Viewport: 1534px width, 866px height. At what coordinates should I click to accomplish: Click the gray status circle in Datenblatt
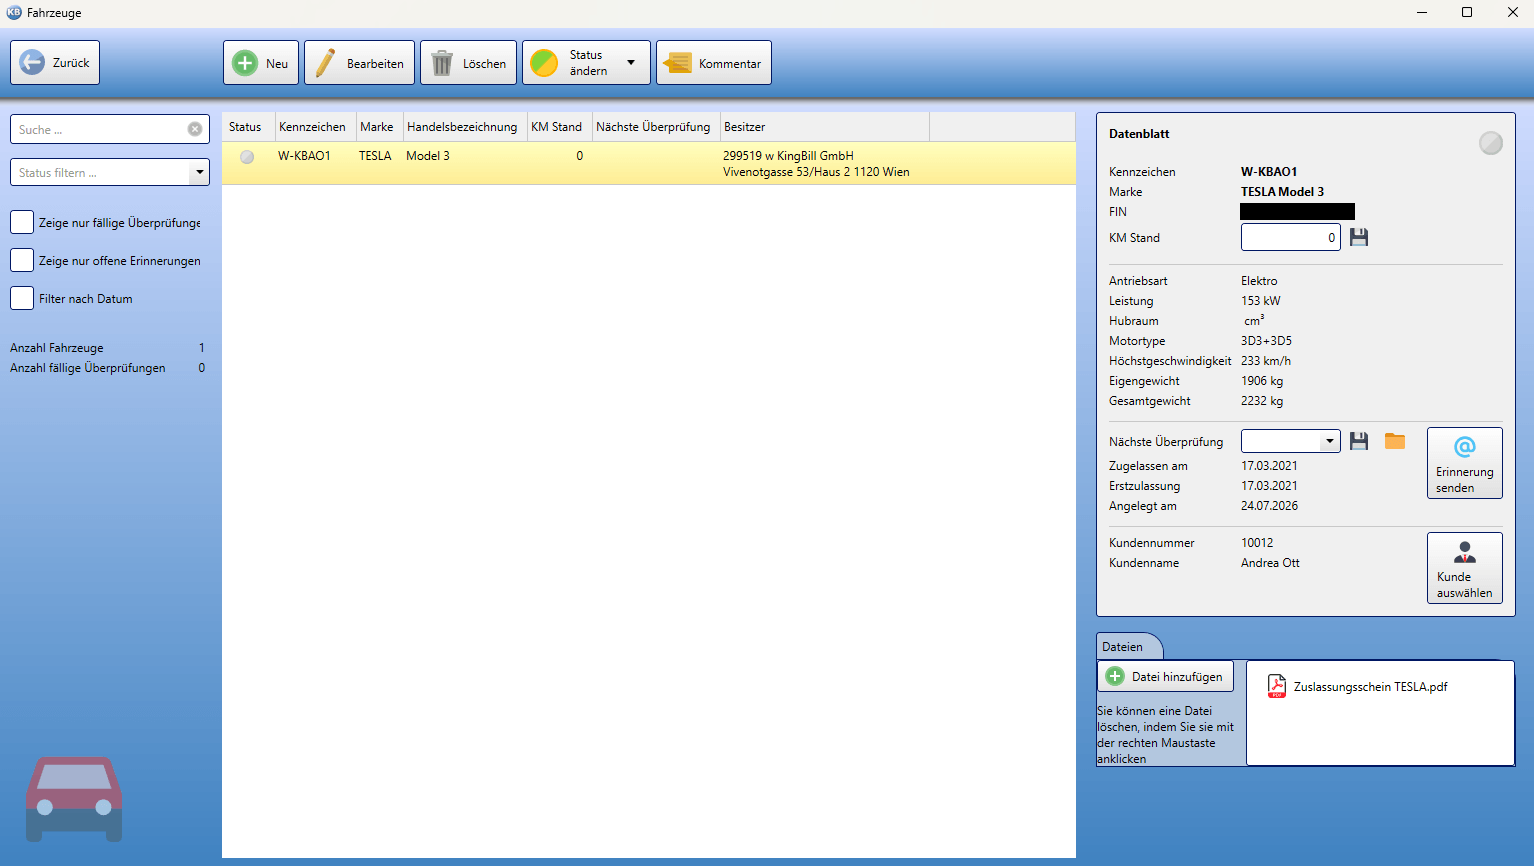[x=1491, y=143]
